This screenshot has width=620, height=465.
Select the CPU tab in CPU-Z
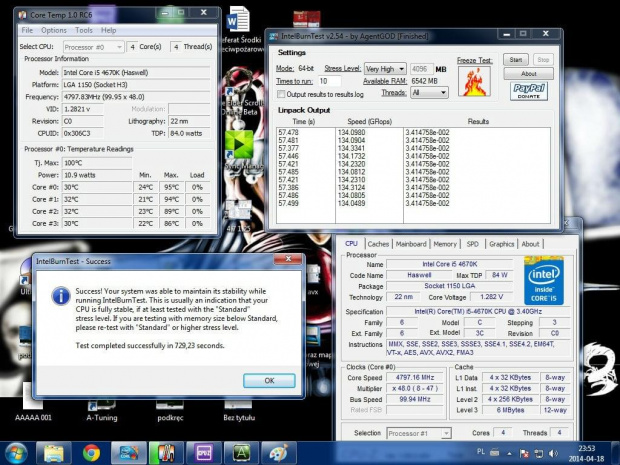pyautogui.click(x=351, y=244)
